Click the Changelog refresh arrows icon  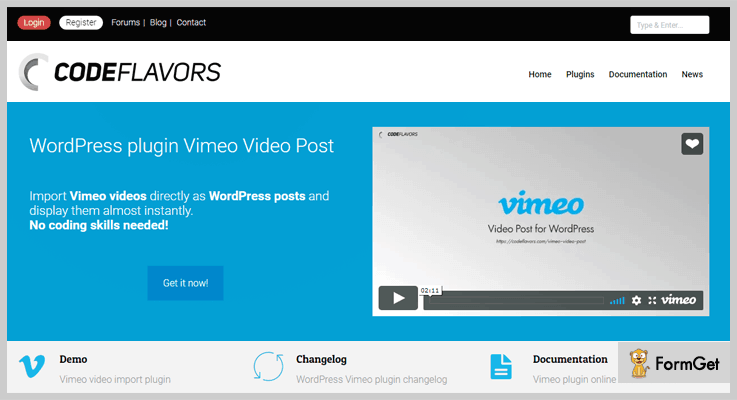[268, 366]
